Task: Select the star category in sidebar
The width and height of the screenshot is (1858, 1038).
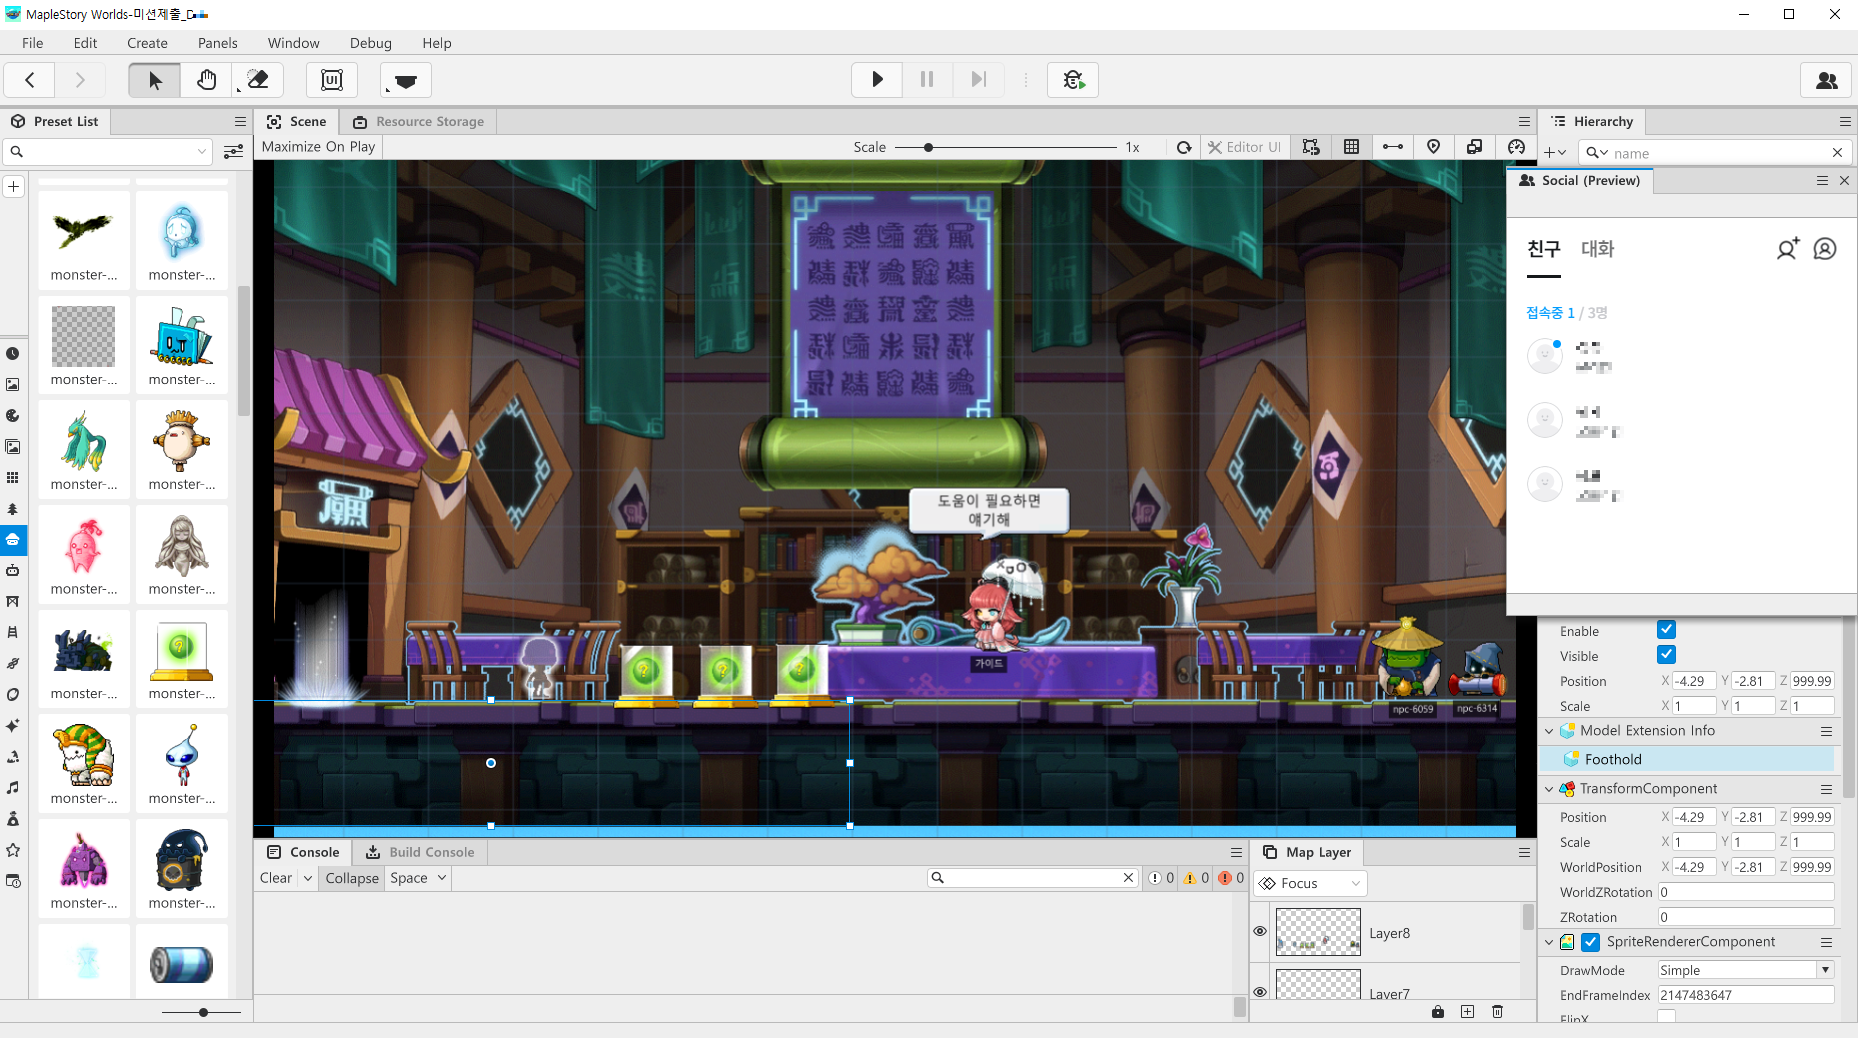Action: pos(13,850)
